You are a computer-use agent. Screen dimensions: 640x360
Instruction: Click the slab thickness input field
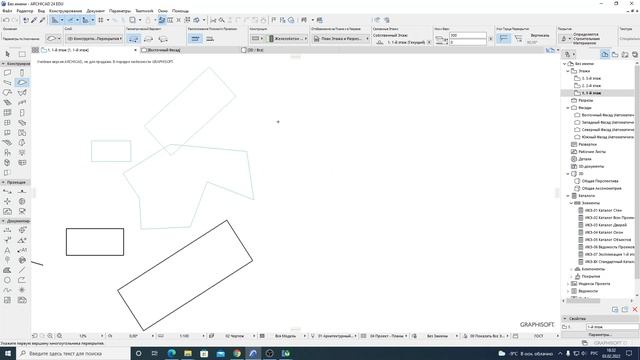[x=467, y=36]
